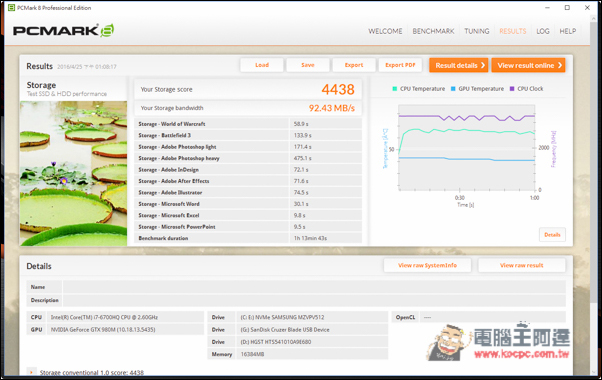Click the Export PDF button
The width and height of the screenshot is (602, 380).
click(400, 65)
